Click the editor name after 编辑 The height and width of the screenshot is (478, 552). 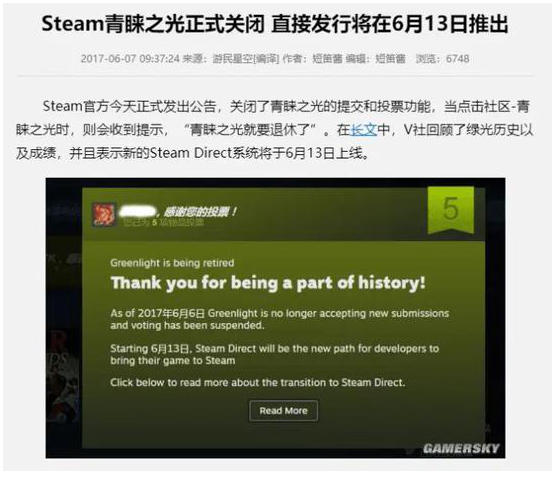point(390,58)
